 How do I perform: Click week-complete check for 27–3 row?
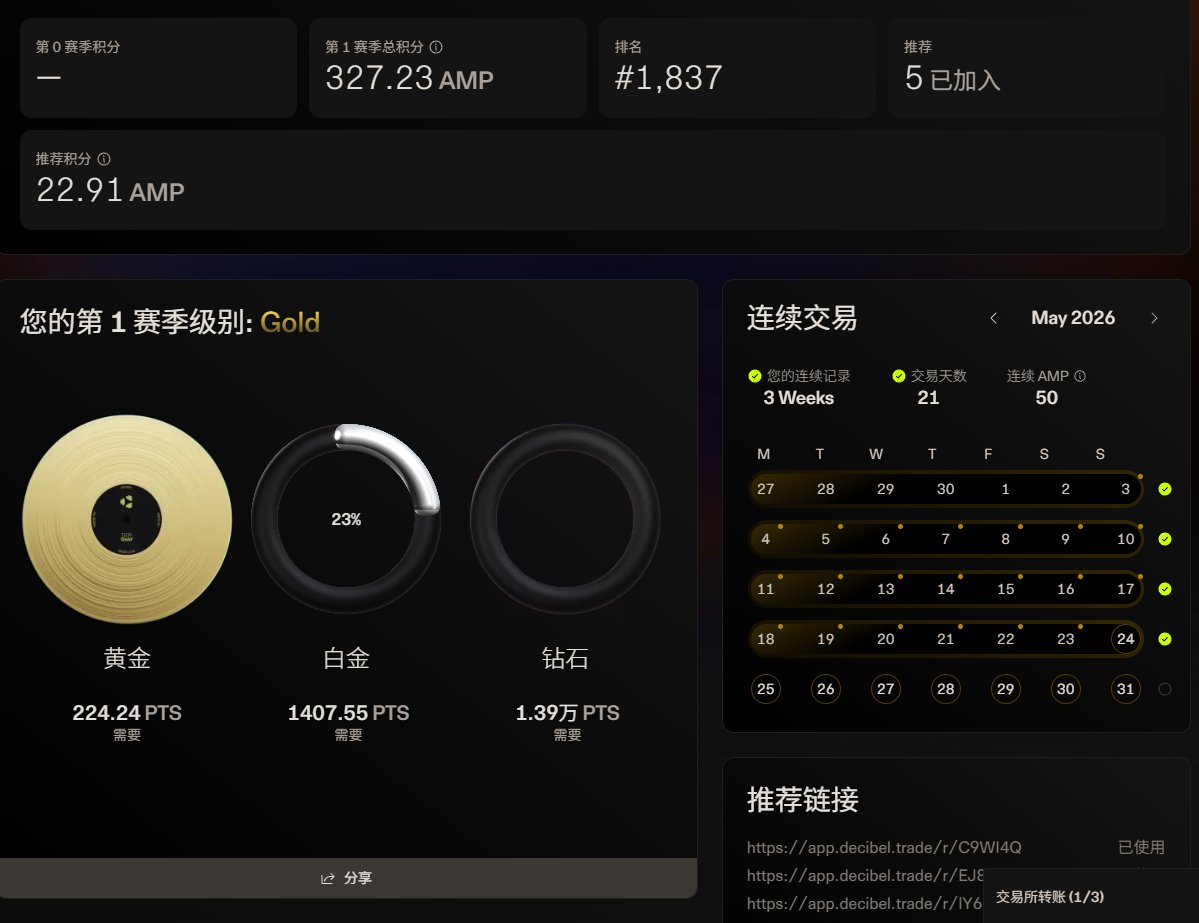[x=1165, y=489]
